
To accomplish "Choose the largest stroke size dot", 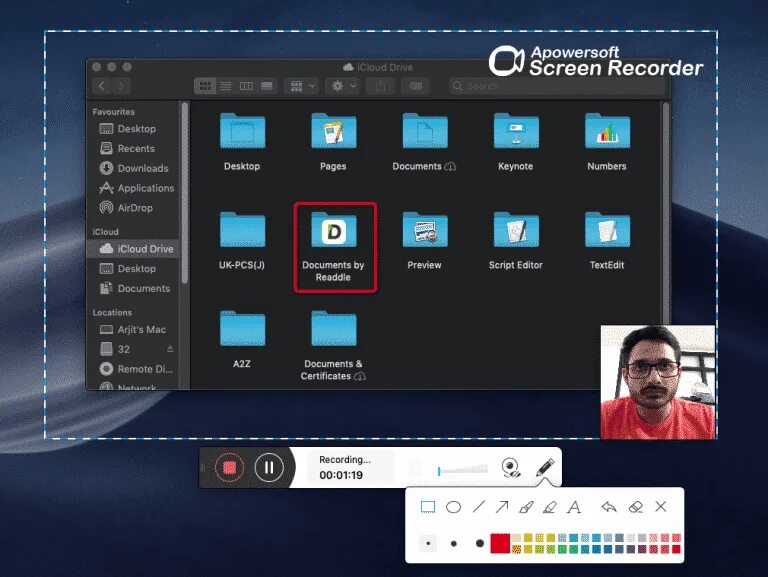I will click(x=480, y=543).
